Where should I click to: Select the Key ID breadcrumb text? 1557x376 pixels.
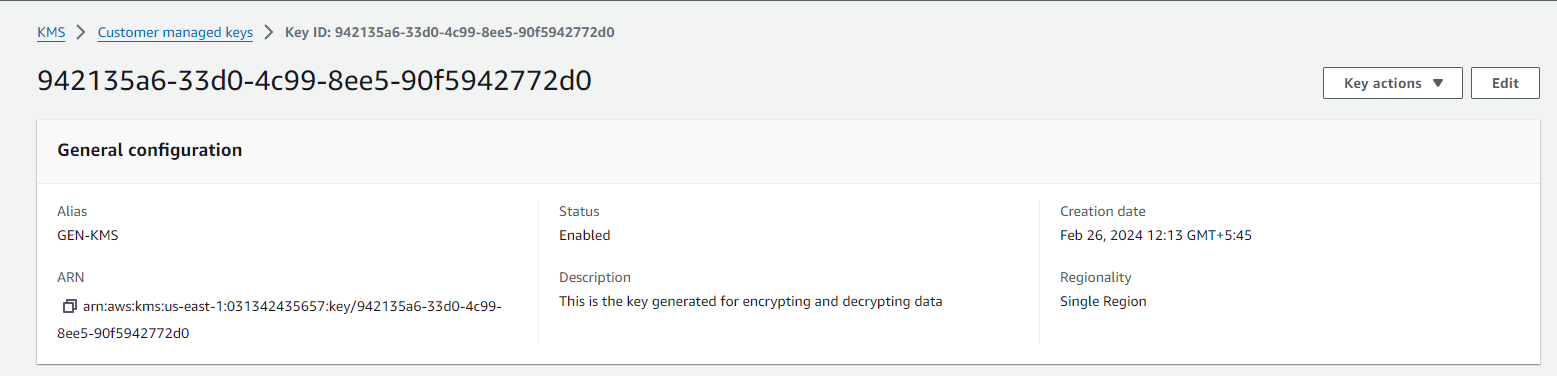(450, 32)
